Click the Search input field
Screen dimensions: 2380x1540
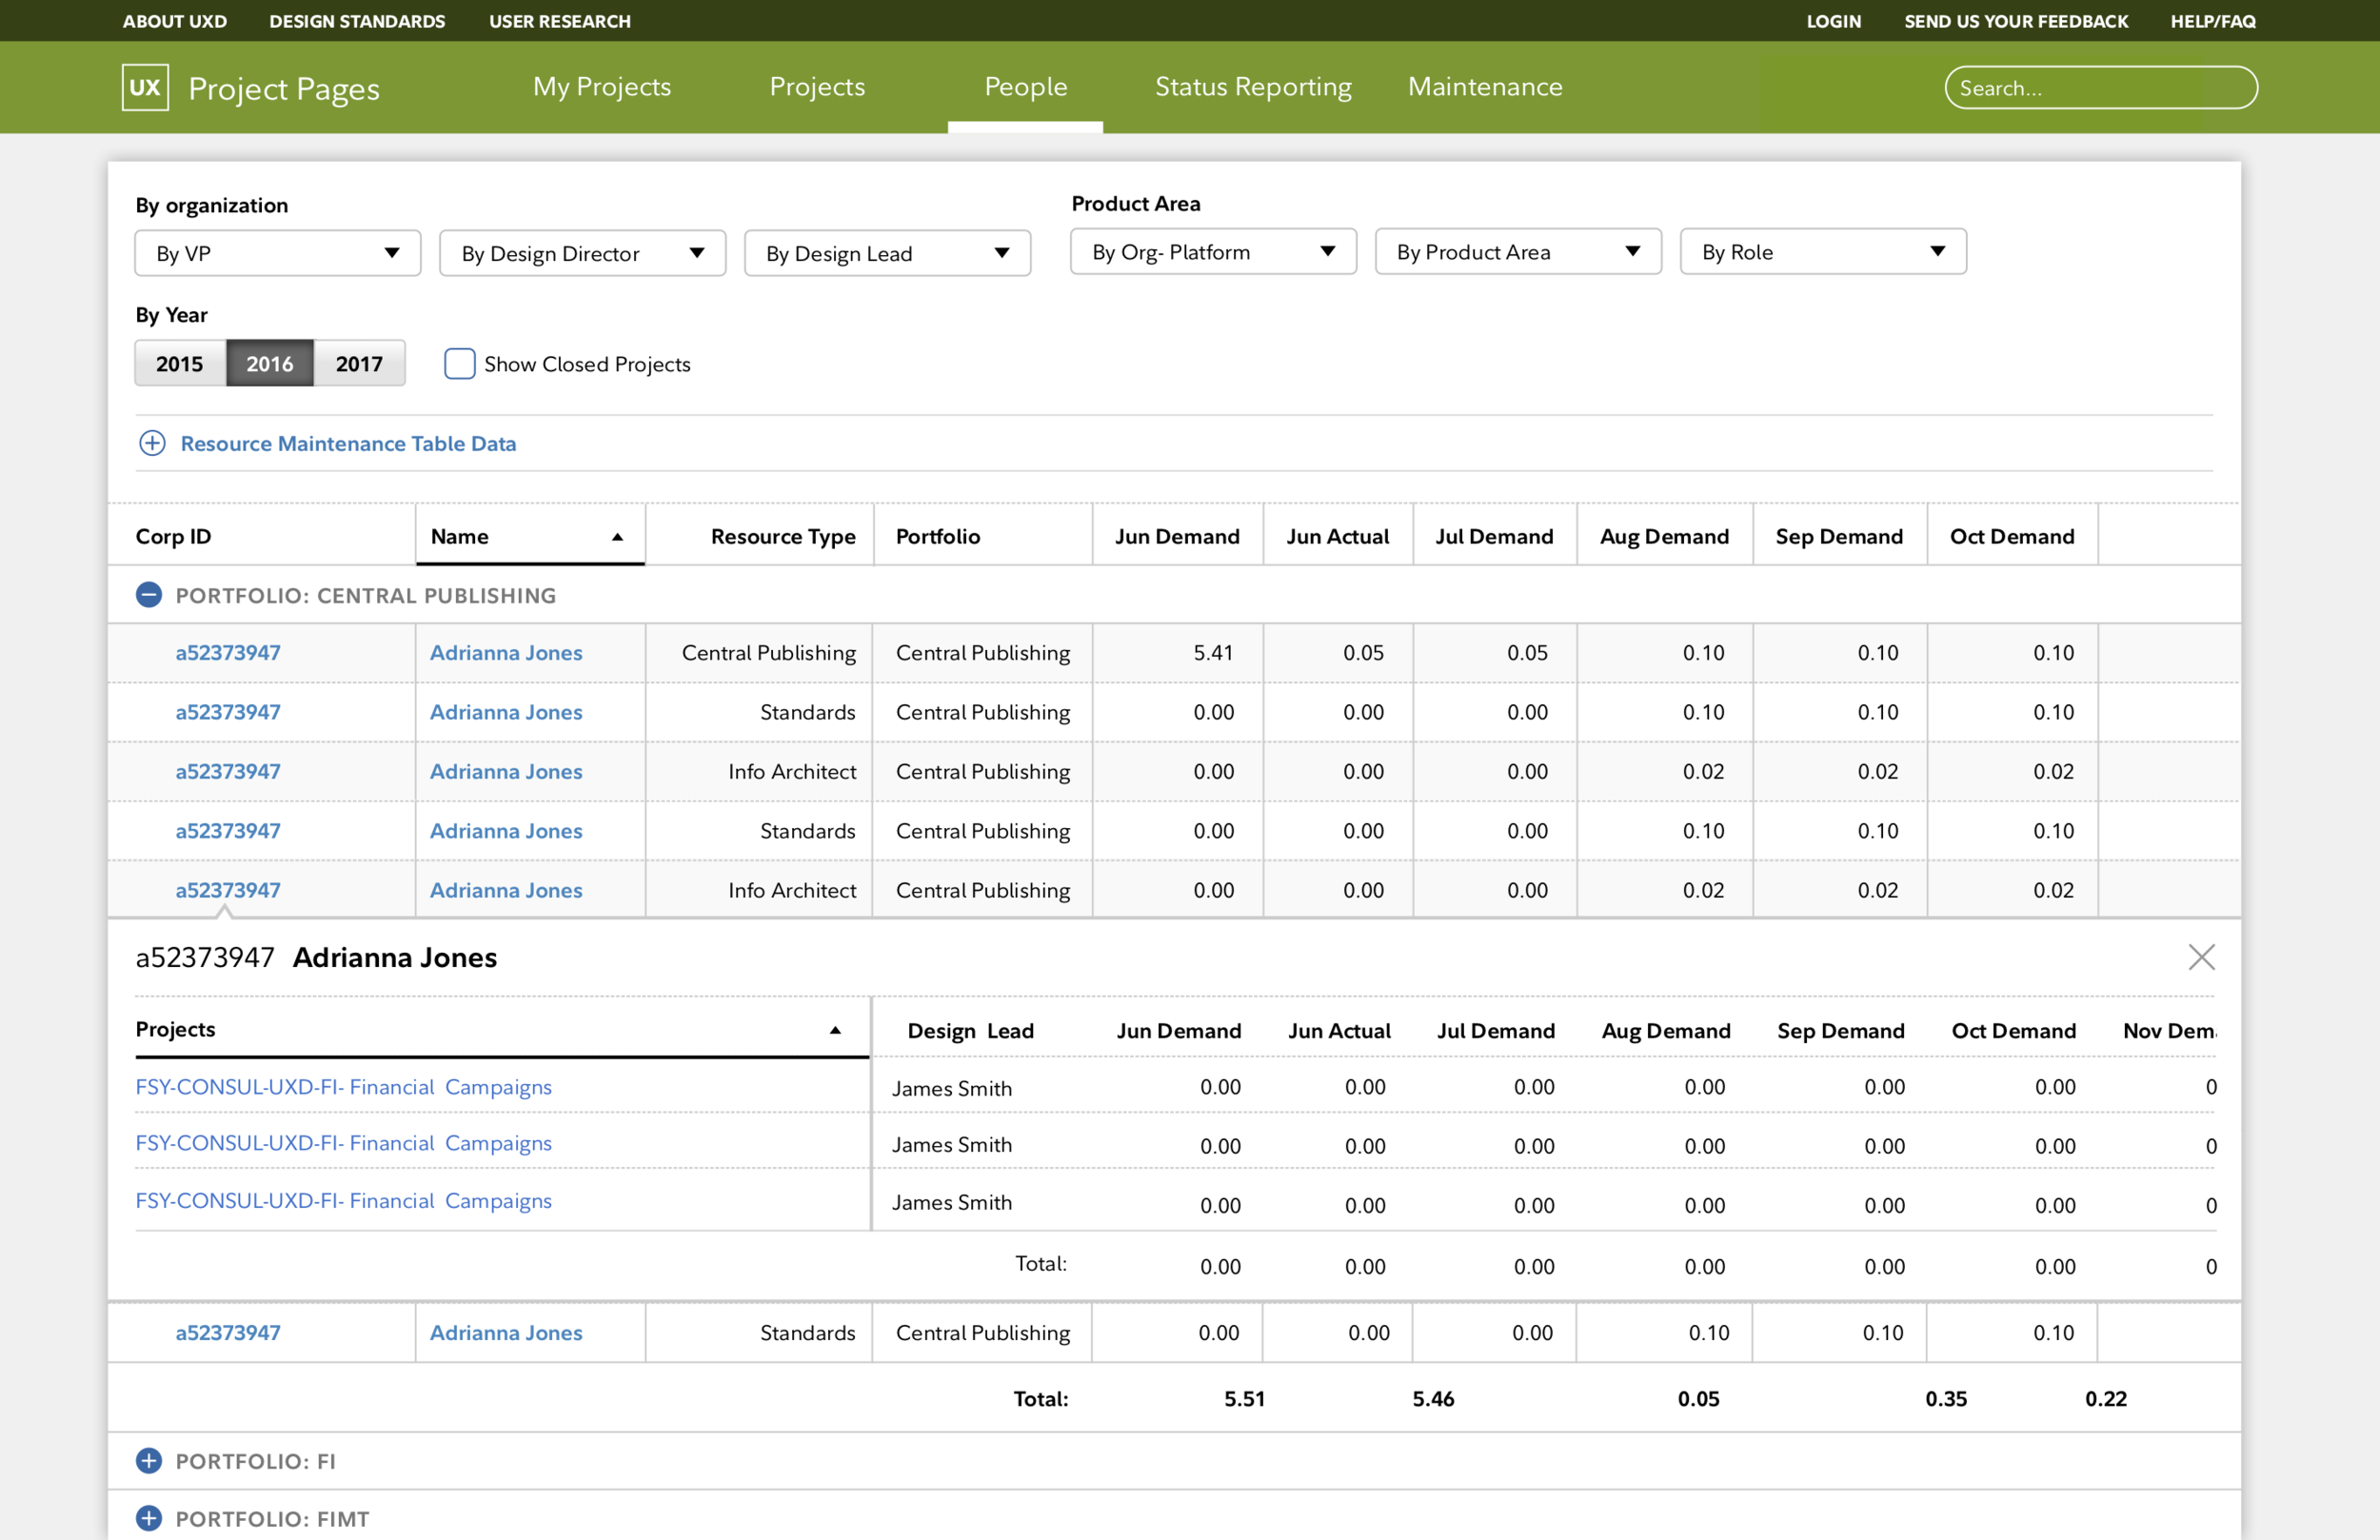coord(2100,88)
